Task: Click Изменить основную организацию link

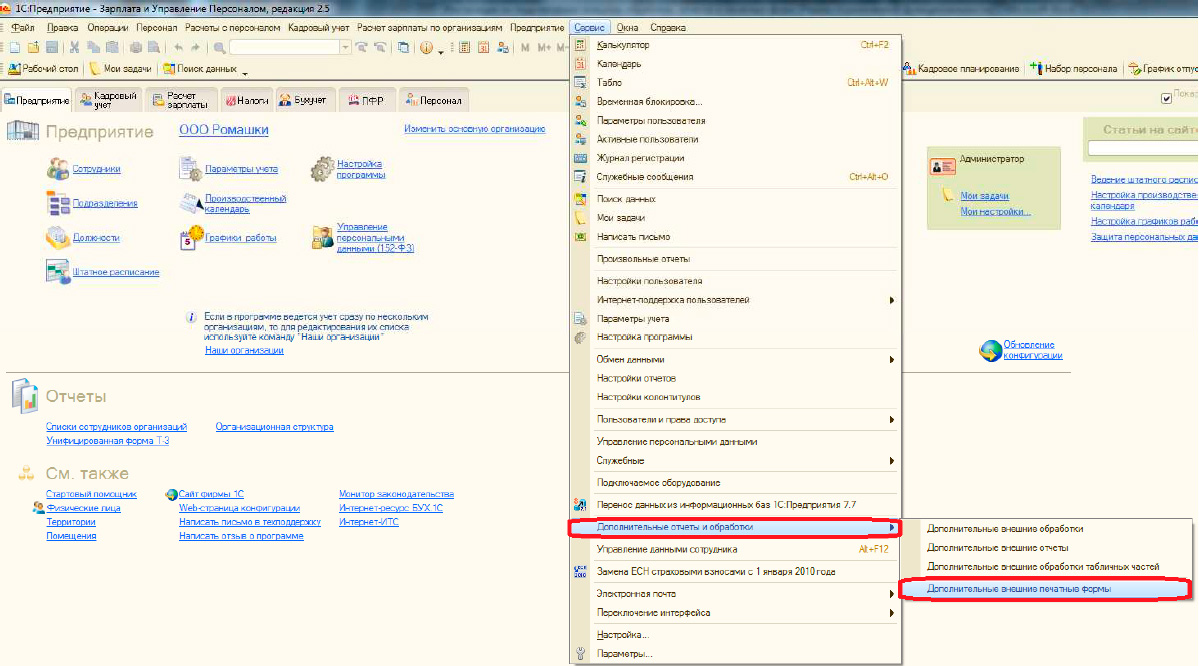Action: (x=474, y=129)
